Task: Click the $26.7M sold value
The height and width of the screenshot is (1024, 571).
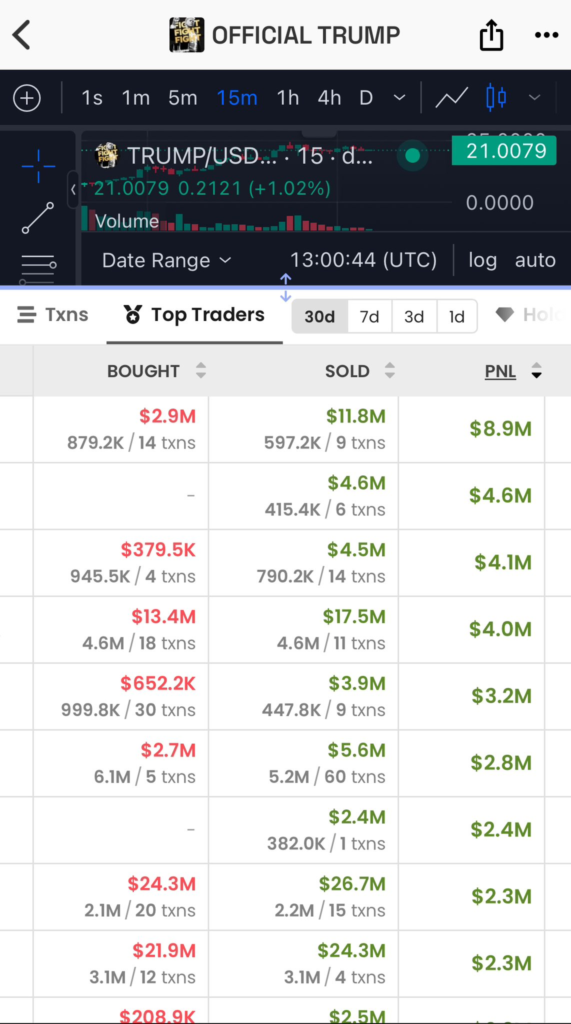Action: click(352, 884)
